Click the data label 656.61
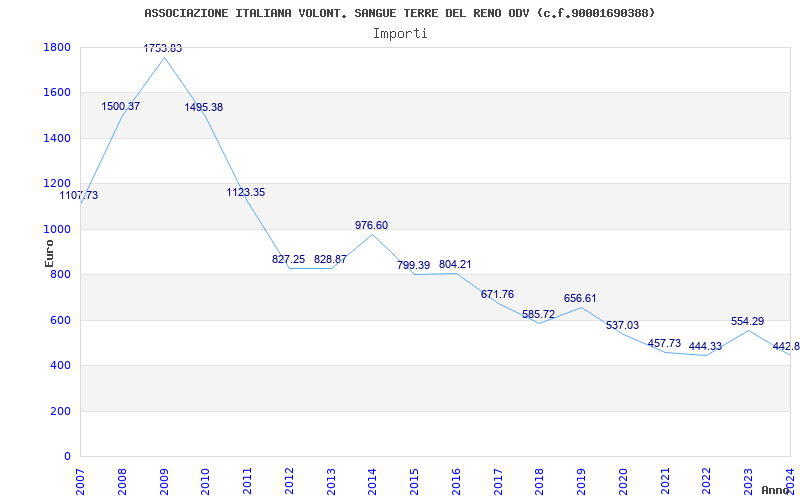Screen dimensions: 800x500 click(x=580, y=298)
